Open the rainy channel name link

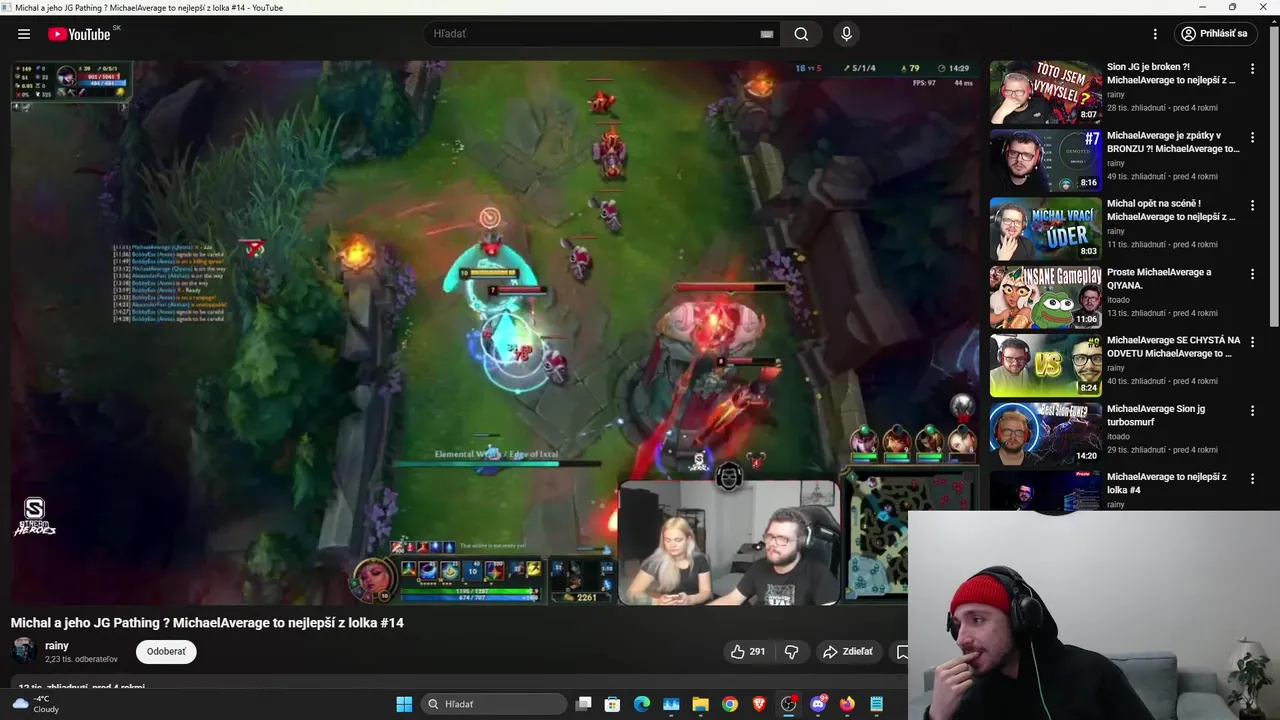(57, 646)
